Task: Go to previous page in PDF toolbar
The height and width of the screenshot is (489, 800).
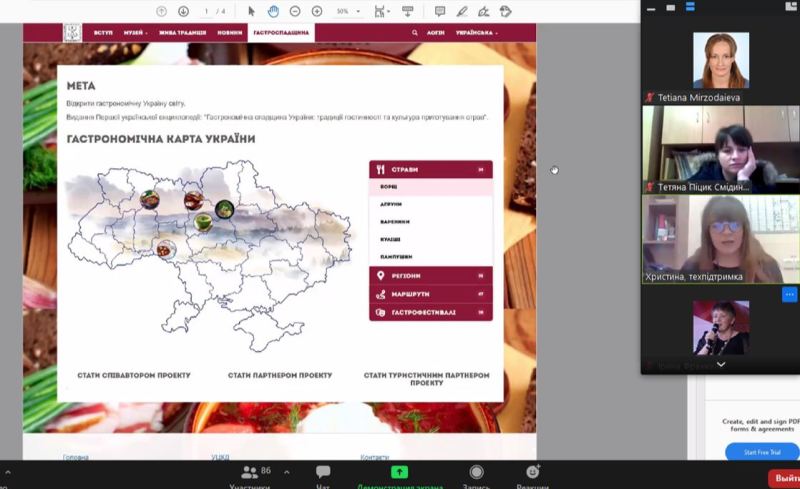Action: 161,11
